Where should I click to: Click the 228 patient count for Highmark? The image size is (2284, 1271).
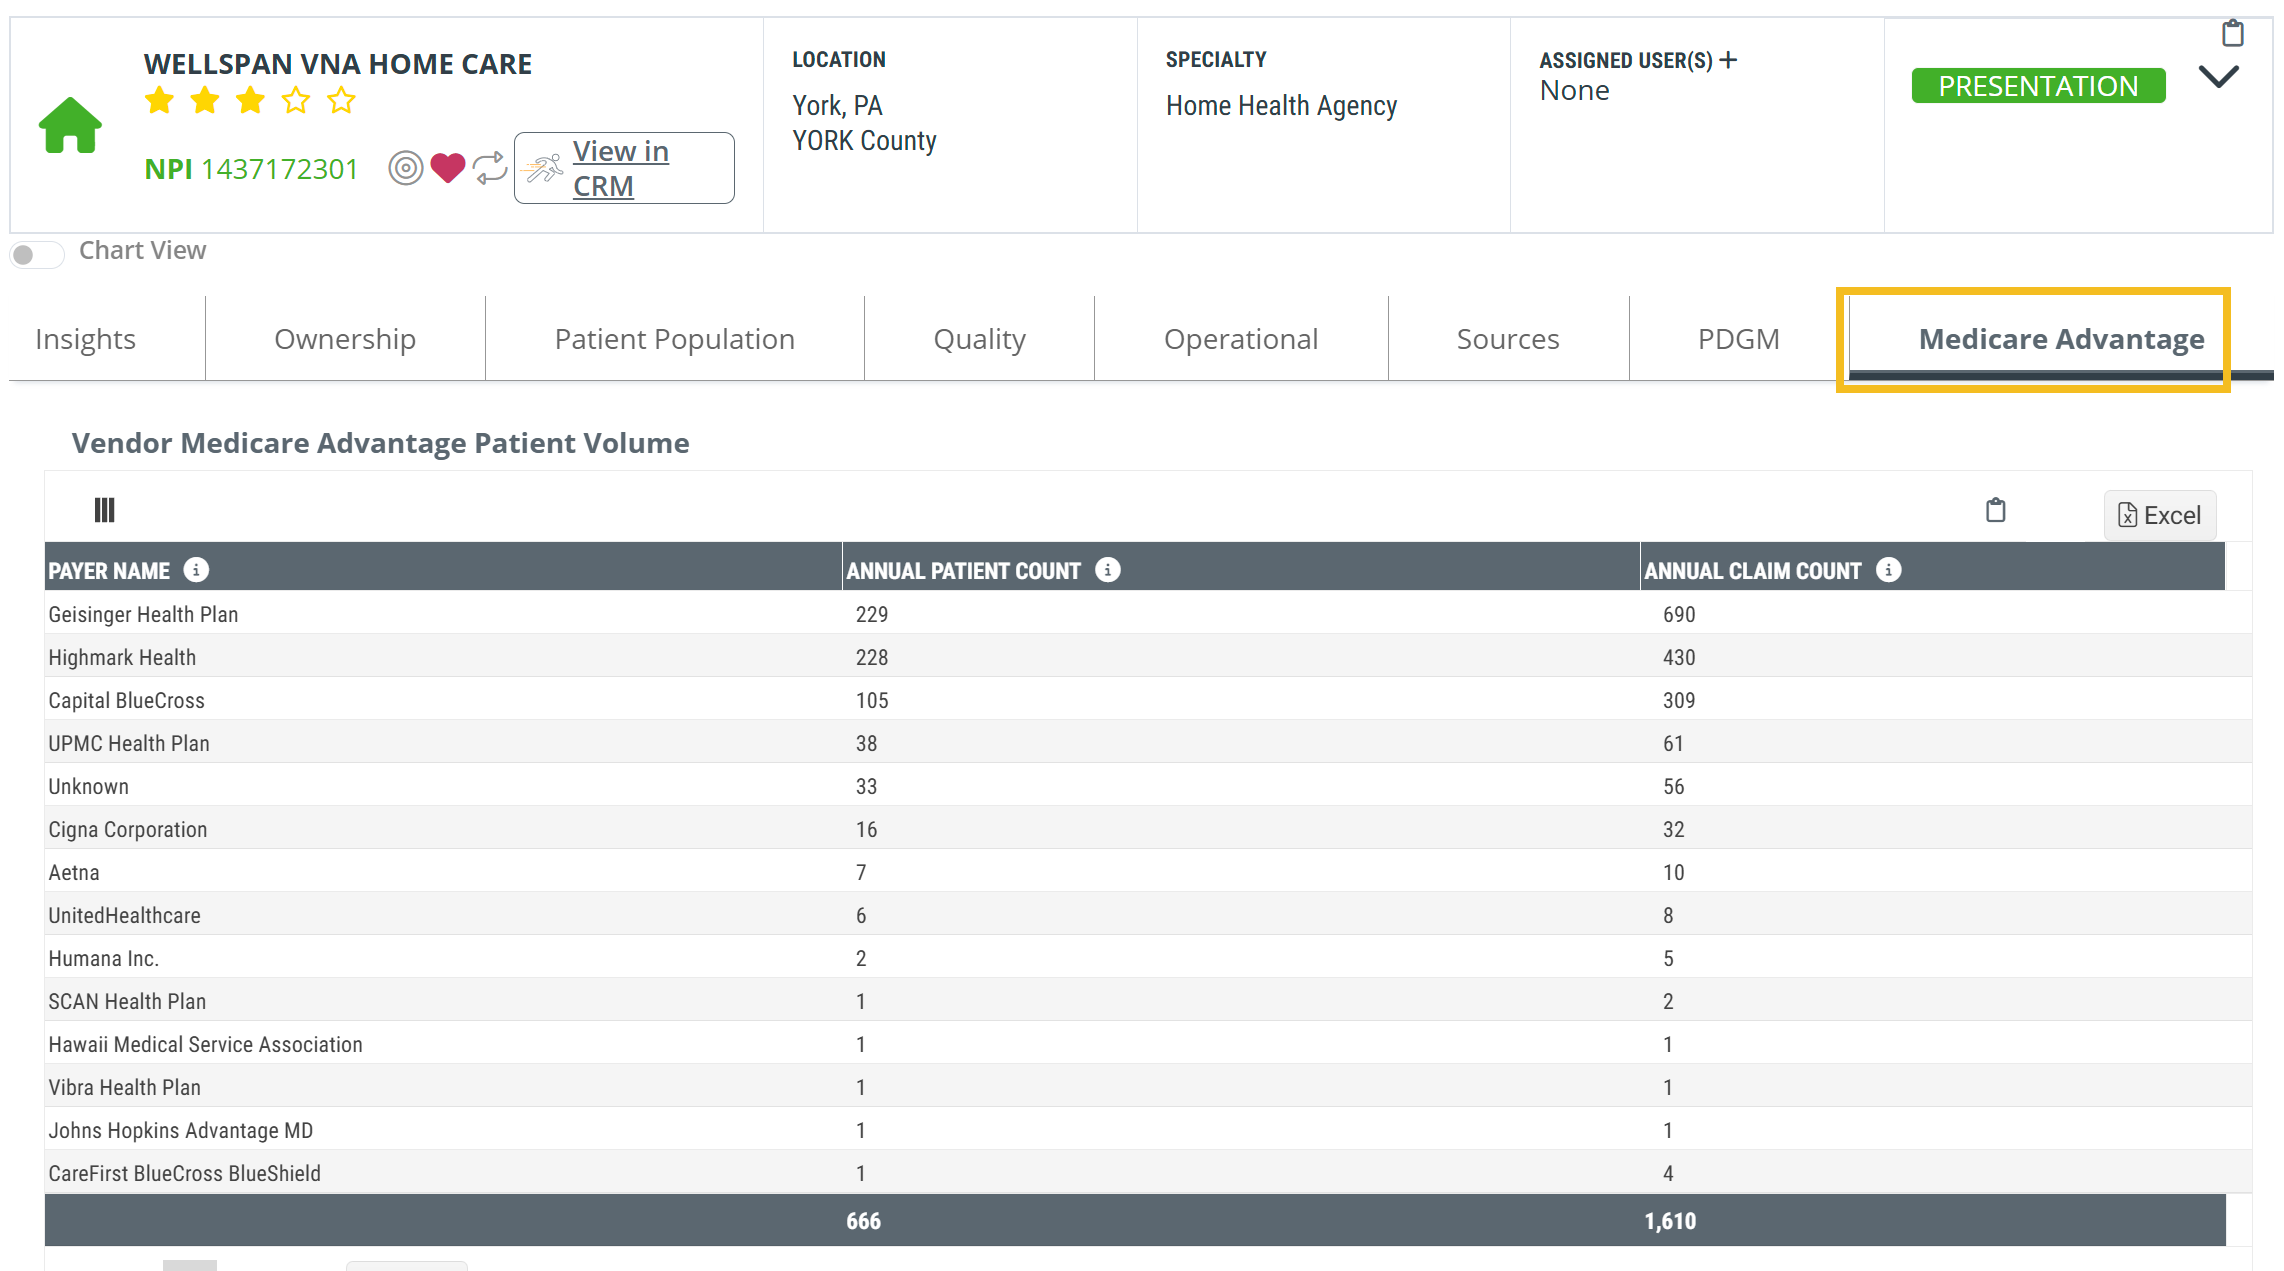[x=872, y=657]
